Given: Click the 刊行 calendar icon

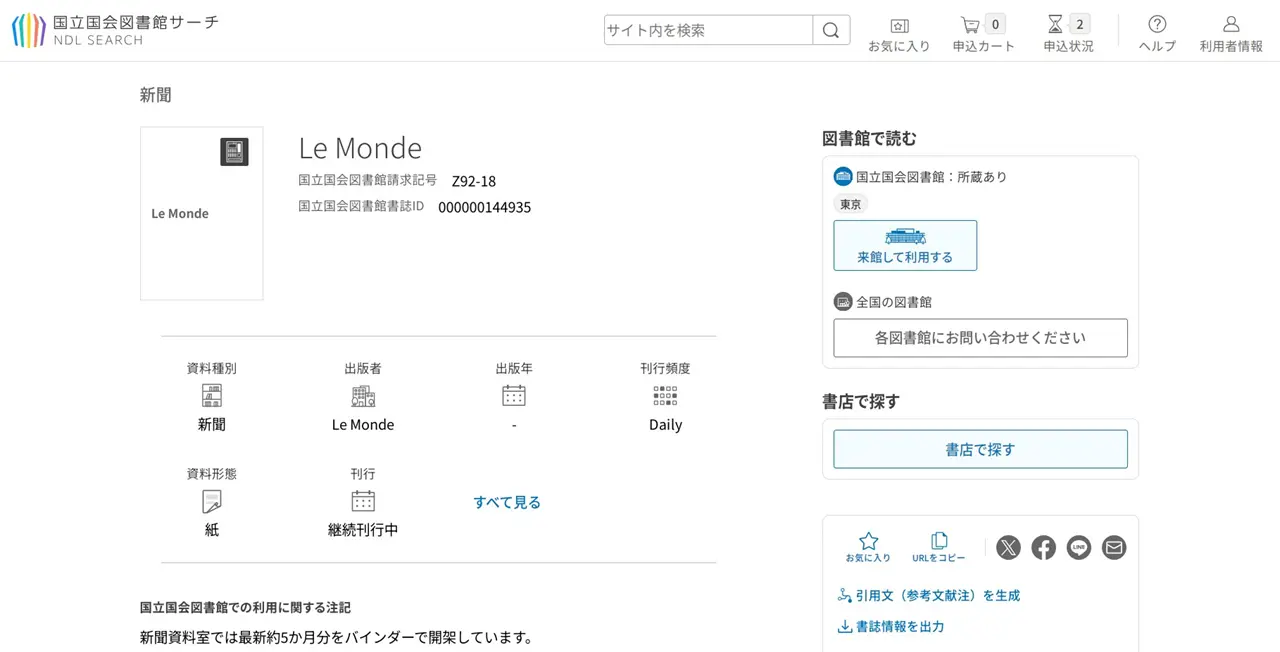Looking at the screenshot, I should click(x=363, y=501).
